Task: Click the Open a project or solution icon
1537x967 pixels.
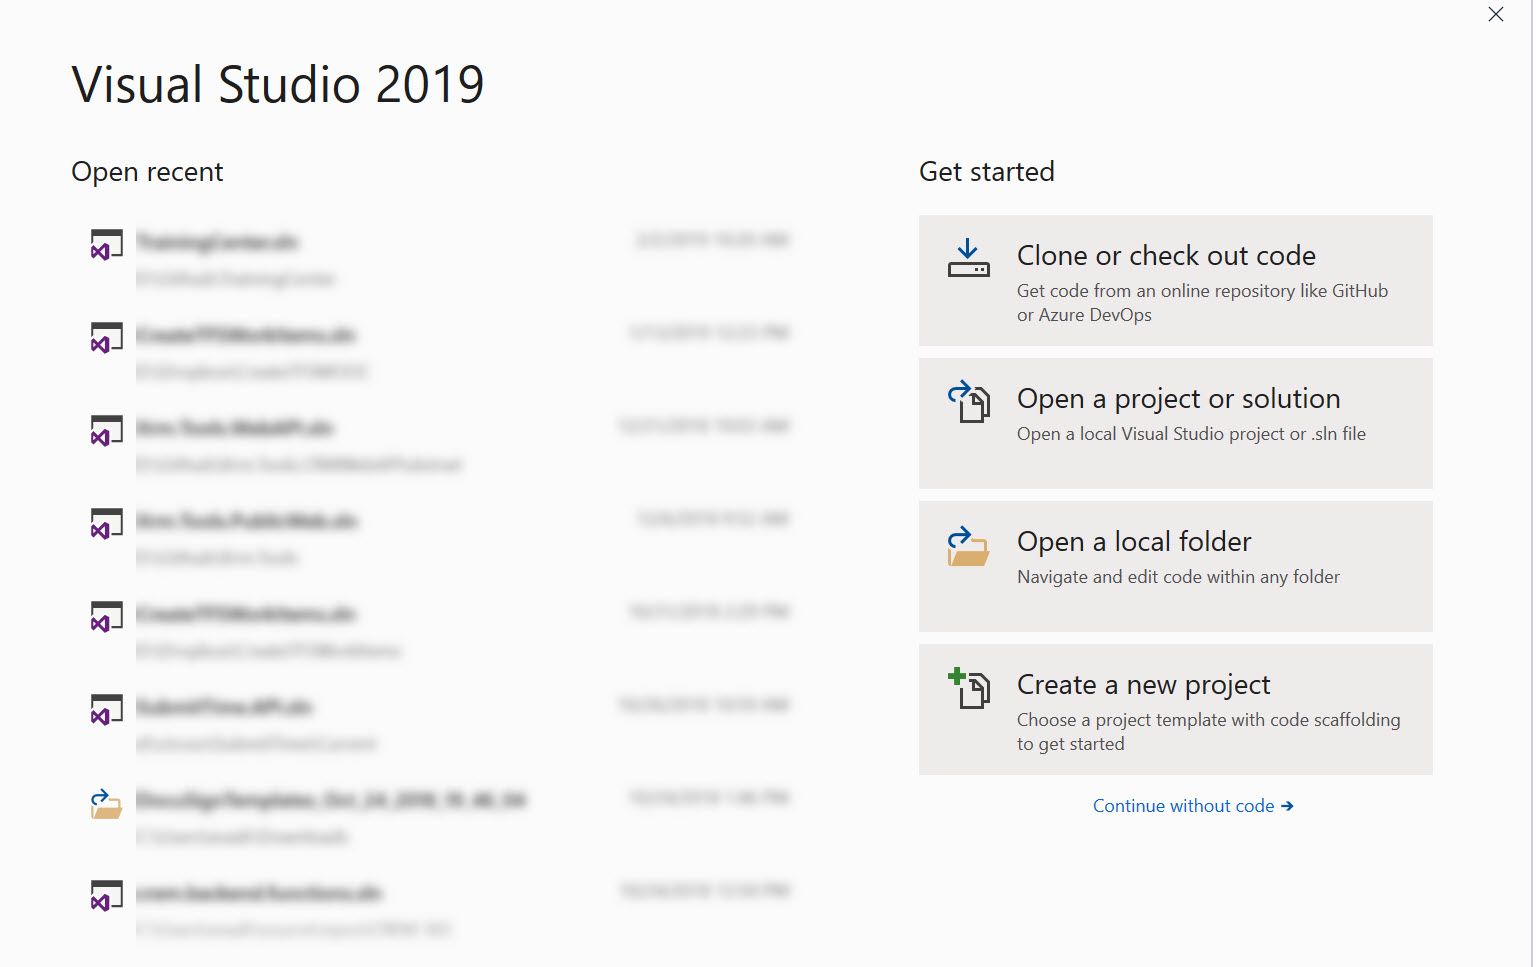Action: coord(968,401)
